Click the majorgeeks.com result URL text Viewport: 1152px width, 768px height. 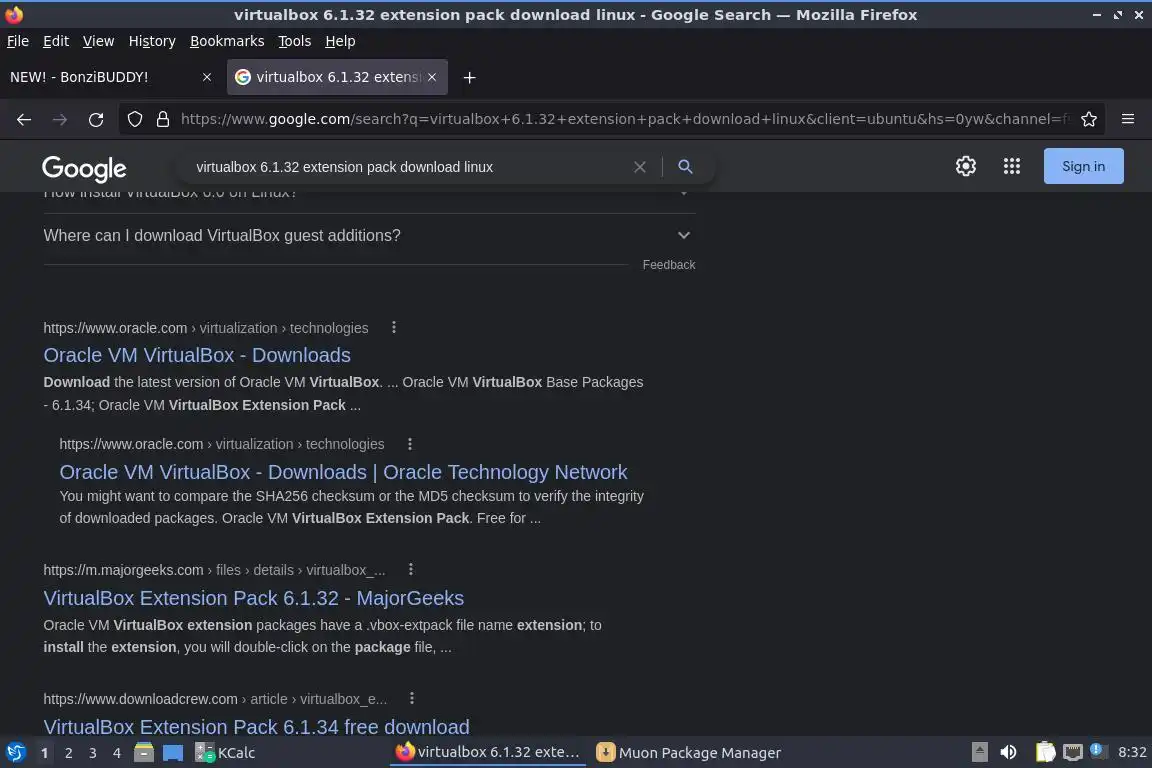coord(214,570)
